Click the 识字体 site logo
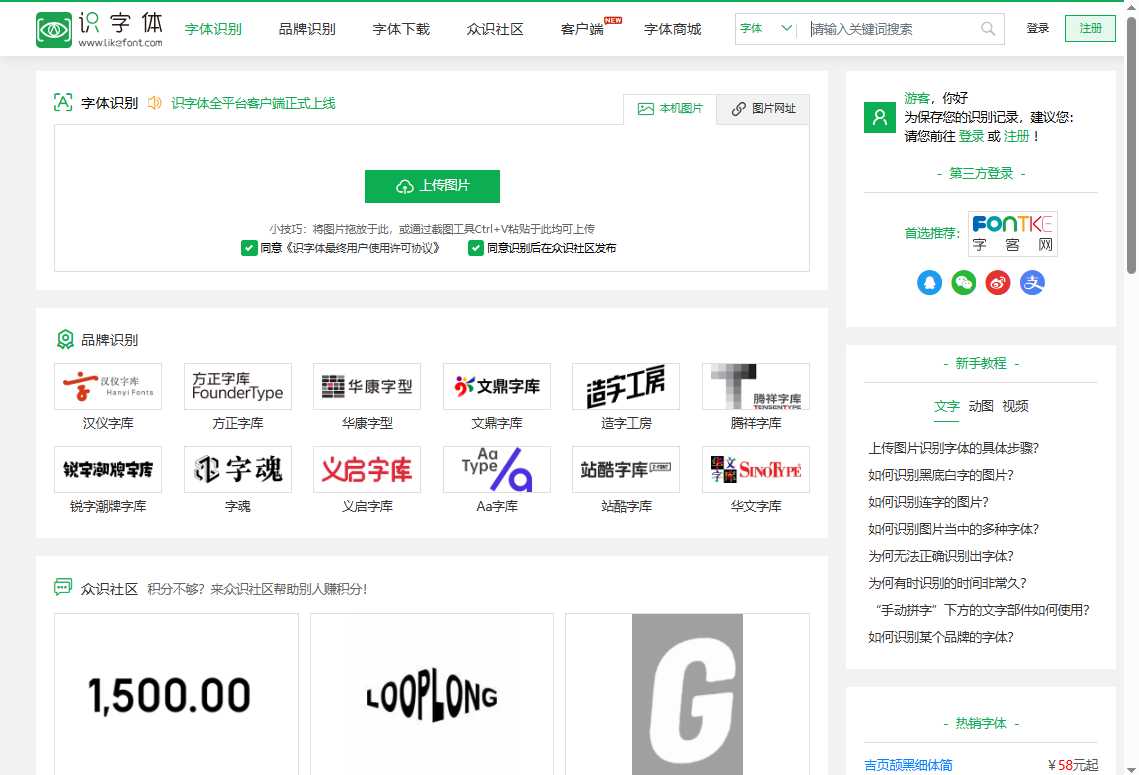Image resolution: width=1139 pixels, height=775 pixels. 95,28
